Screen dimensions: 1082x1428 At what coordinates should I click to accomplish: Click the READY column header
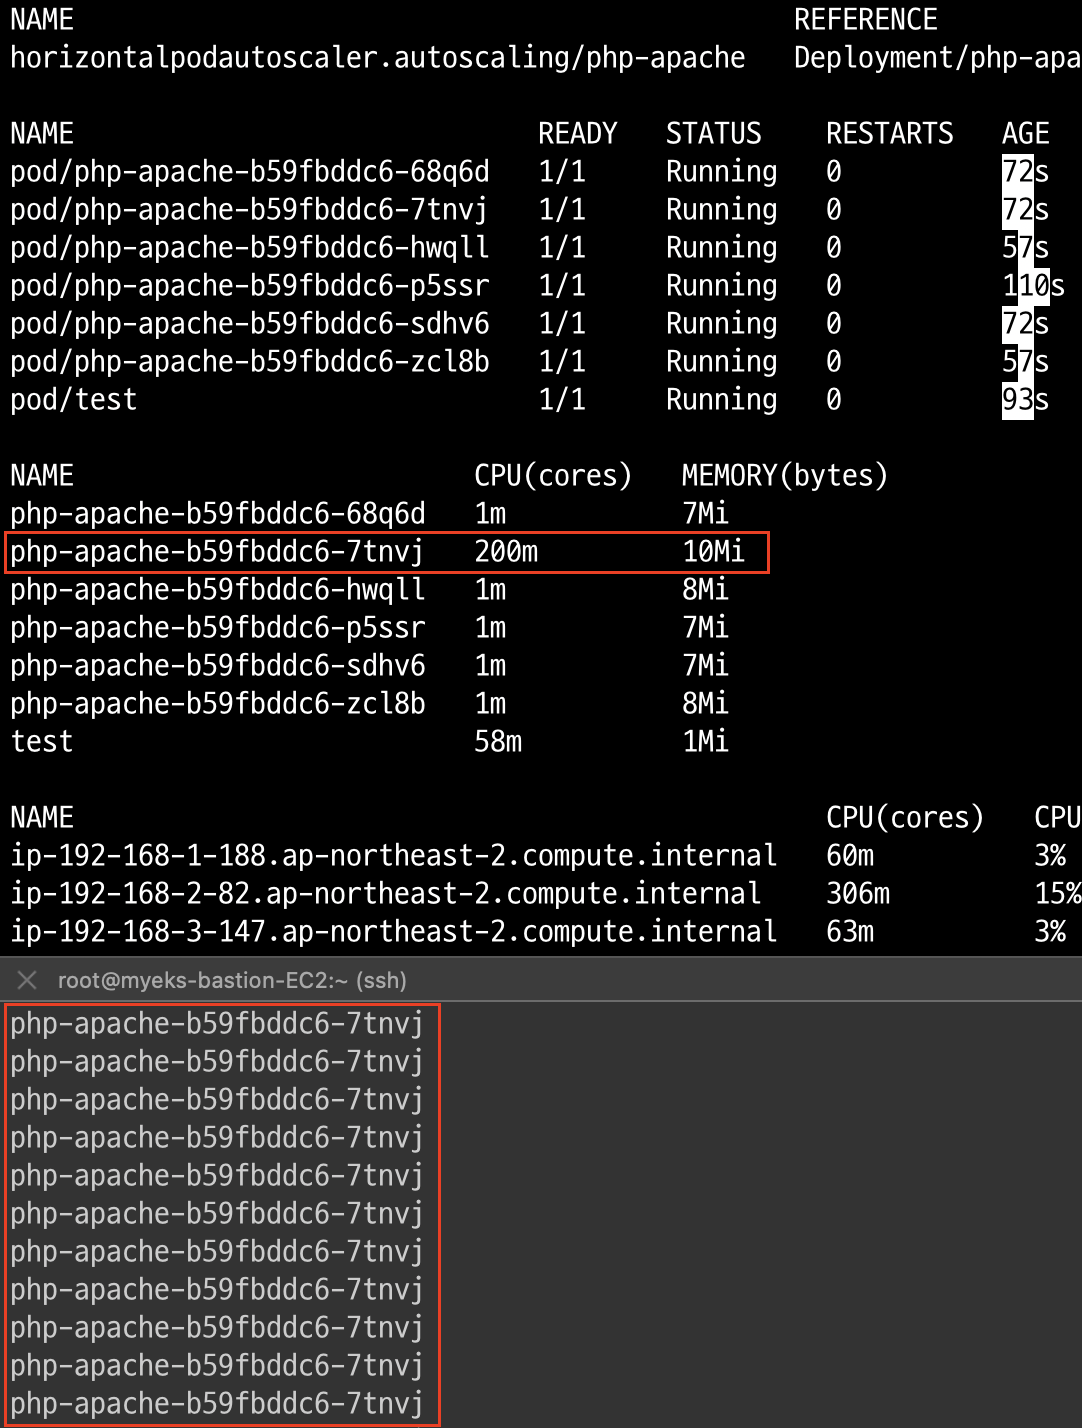click(x=578, y=134)
